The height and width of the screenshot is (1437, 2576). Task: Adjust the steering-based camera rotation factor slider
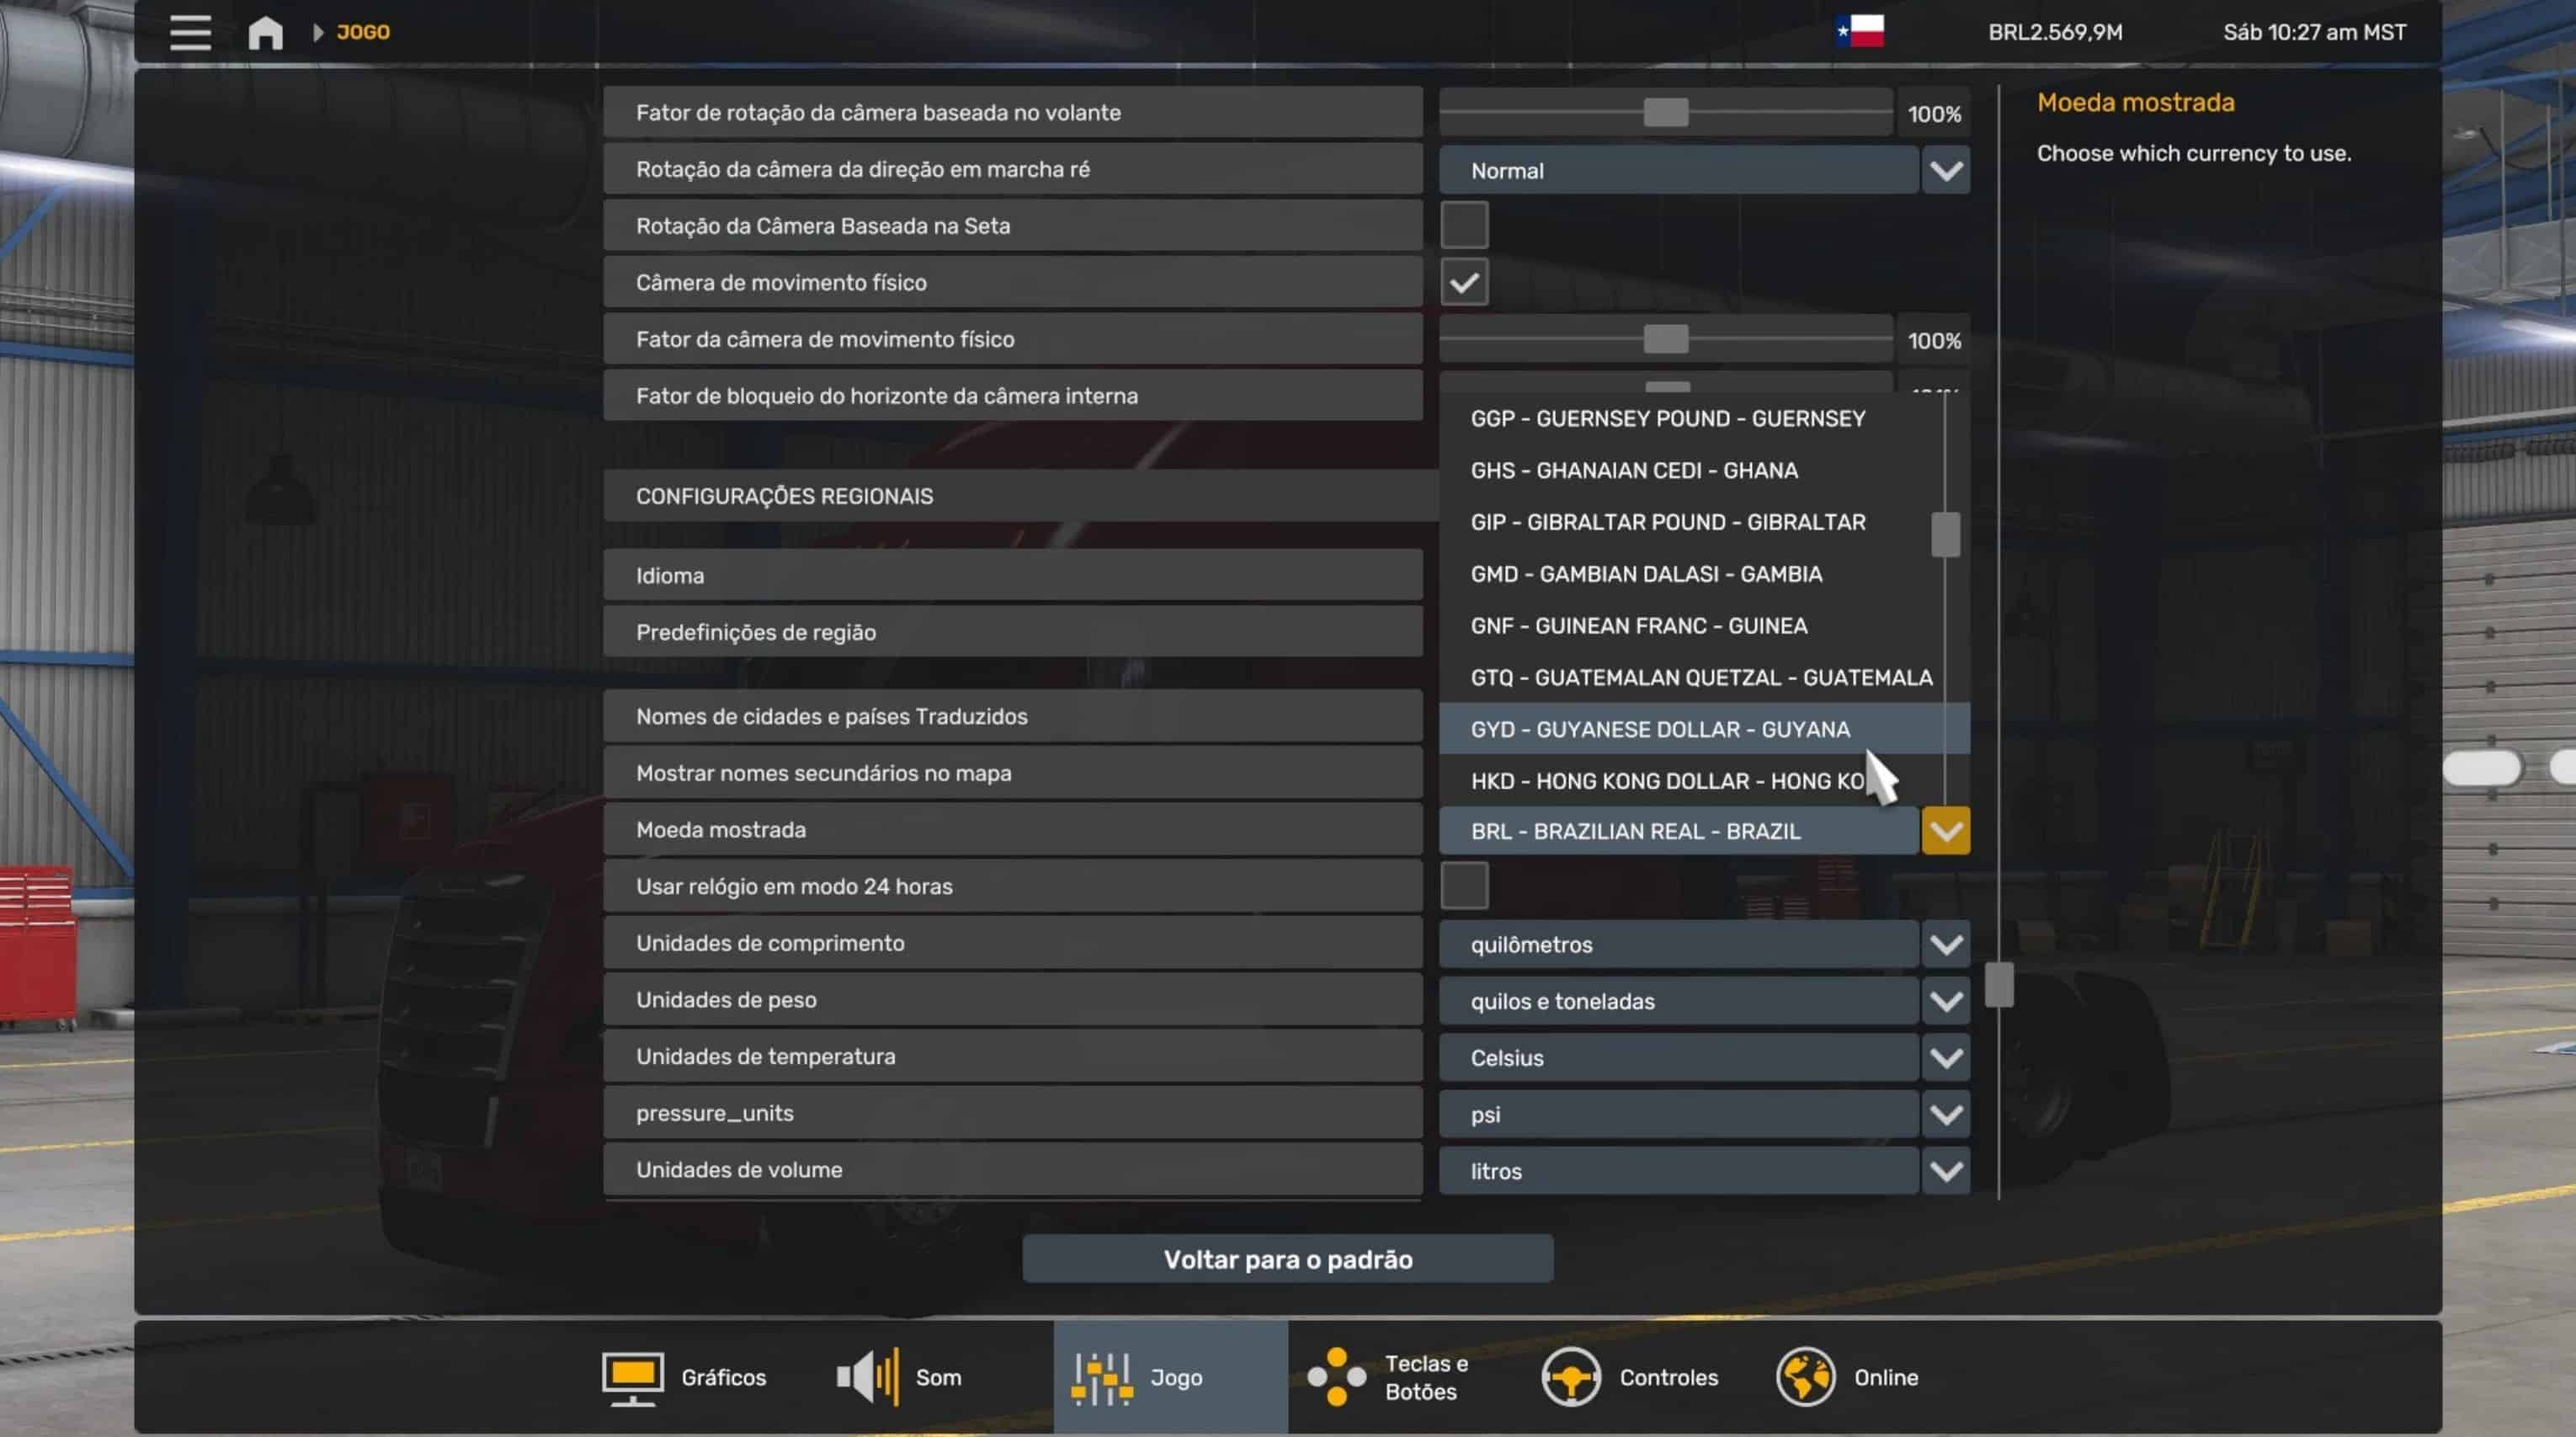tap(1665, 112)
